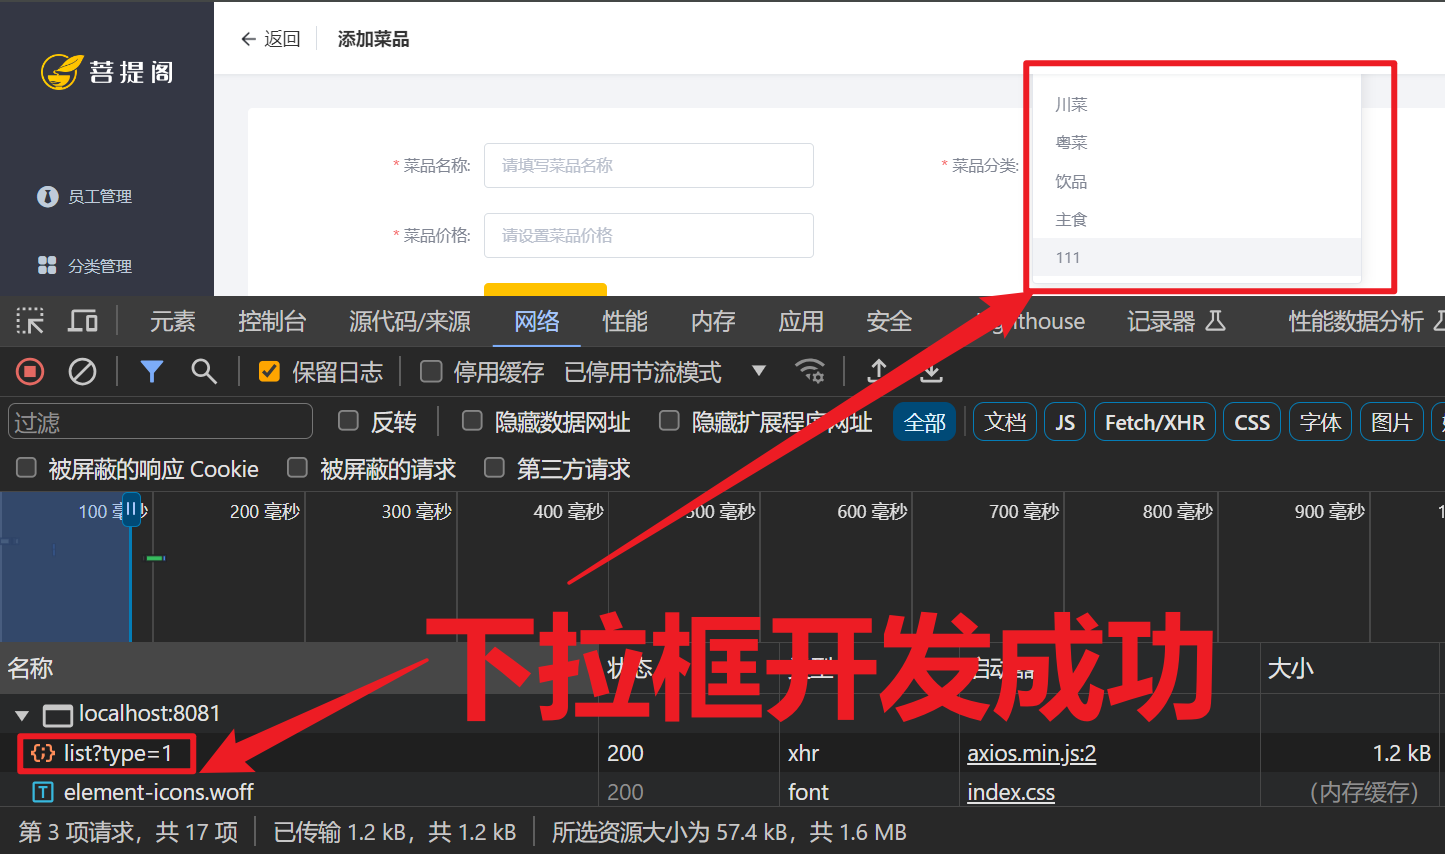Image resolution: width=1445 pixels, height=854 pixels.
Task: Click the localhost:8081 frame icon
Action: (x=58, y=714)
